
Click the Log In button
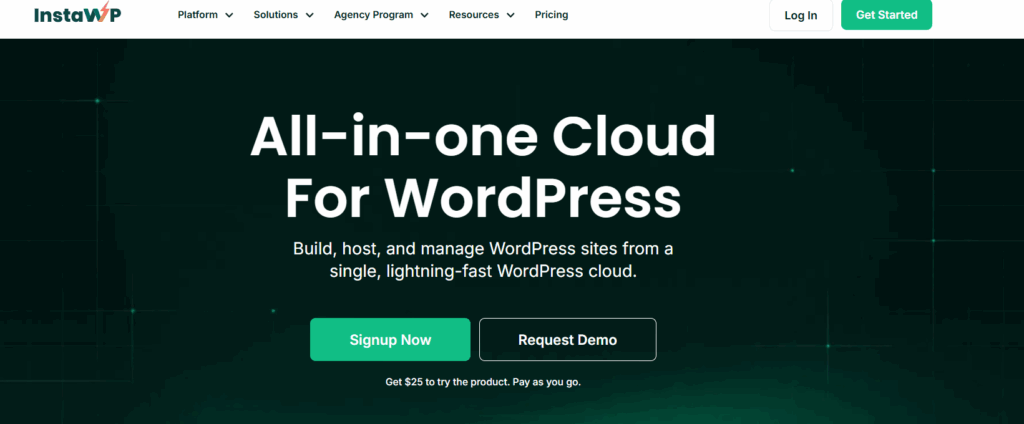coord(801,15)
